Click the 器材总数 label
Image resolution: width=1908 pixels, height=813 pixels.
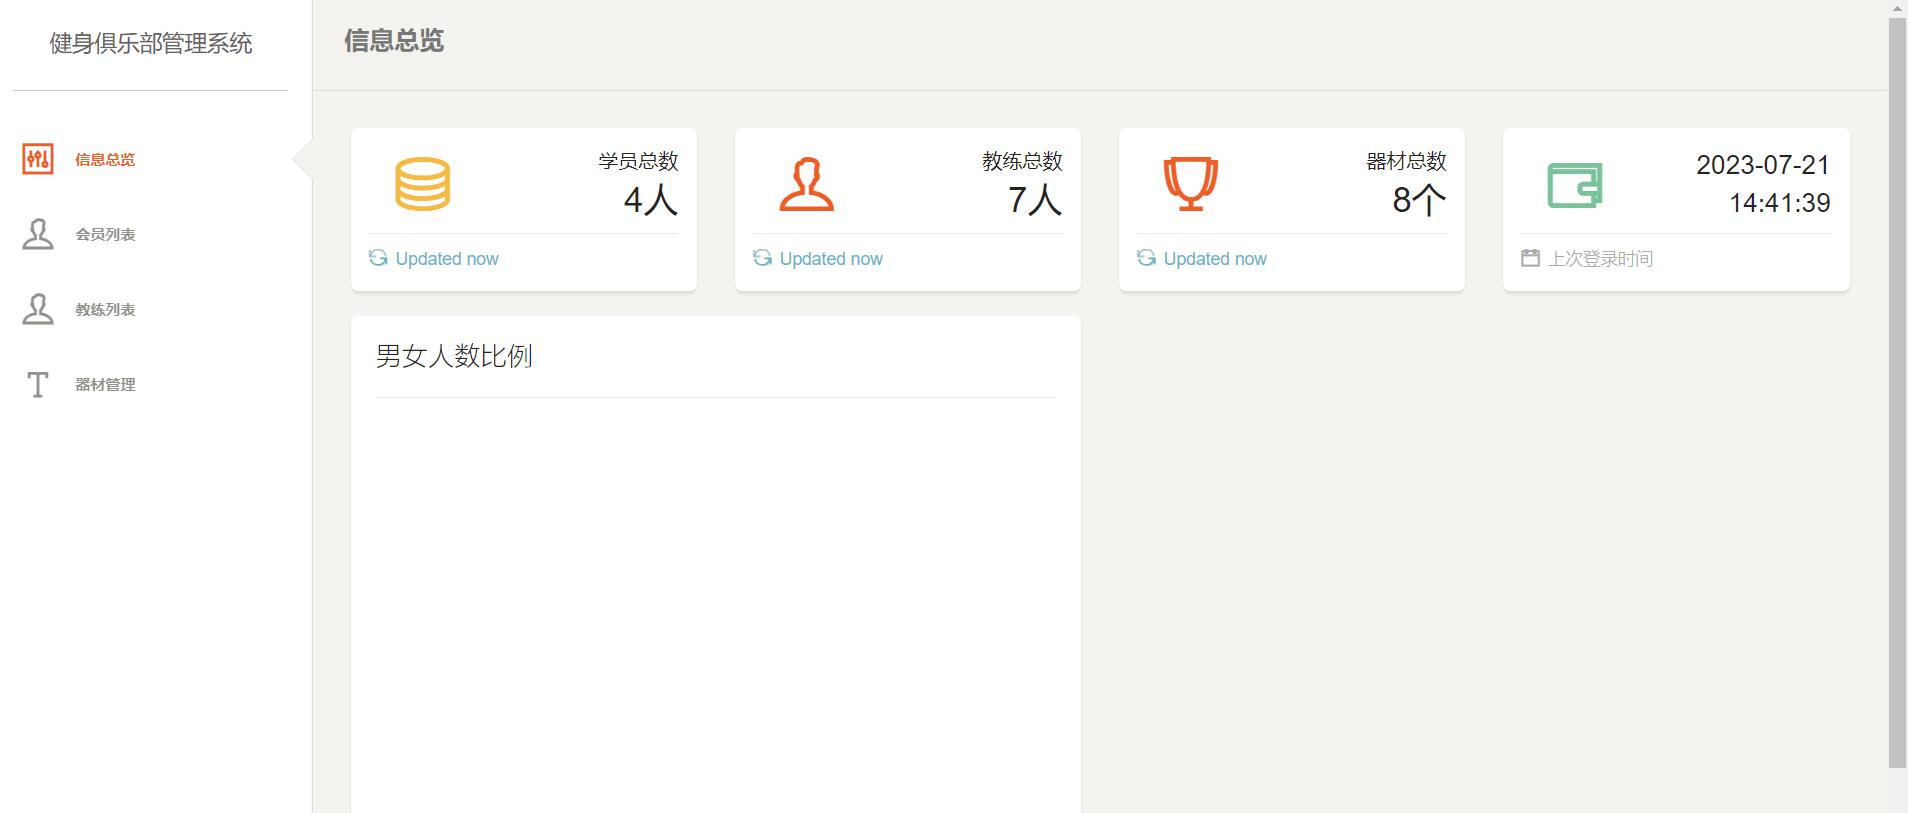pyautogui.click(x=1407, y=161)
